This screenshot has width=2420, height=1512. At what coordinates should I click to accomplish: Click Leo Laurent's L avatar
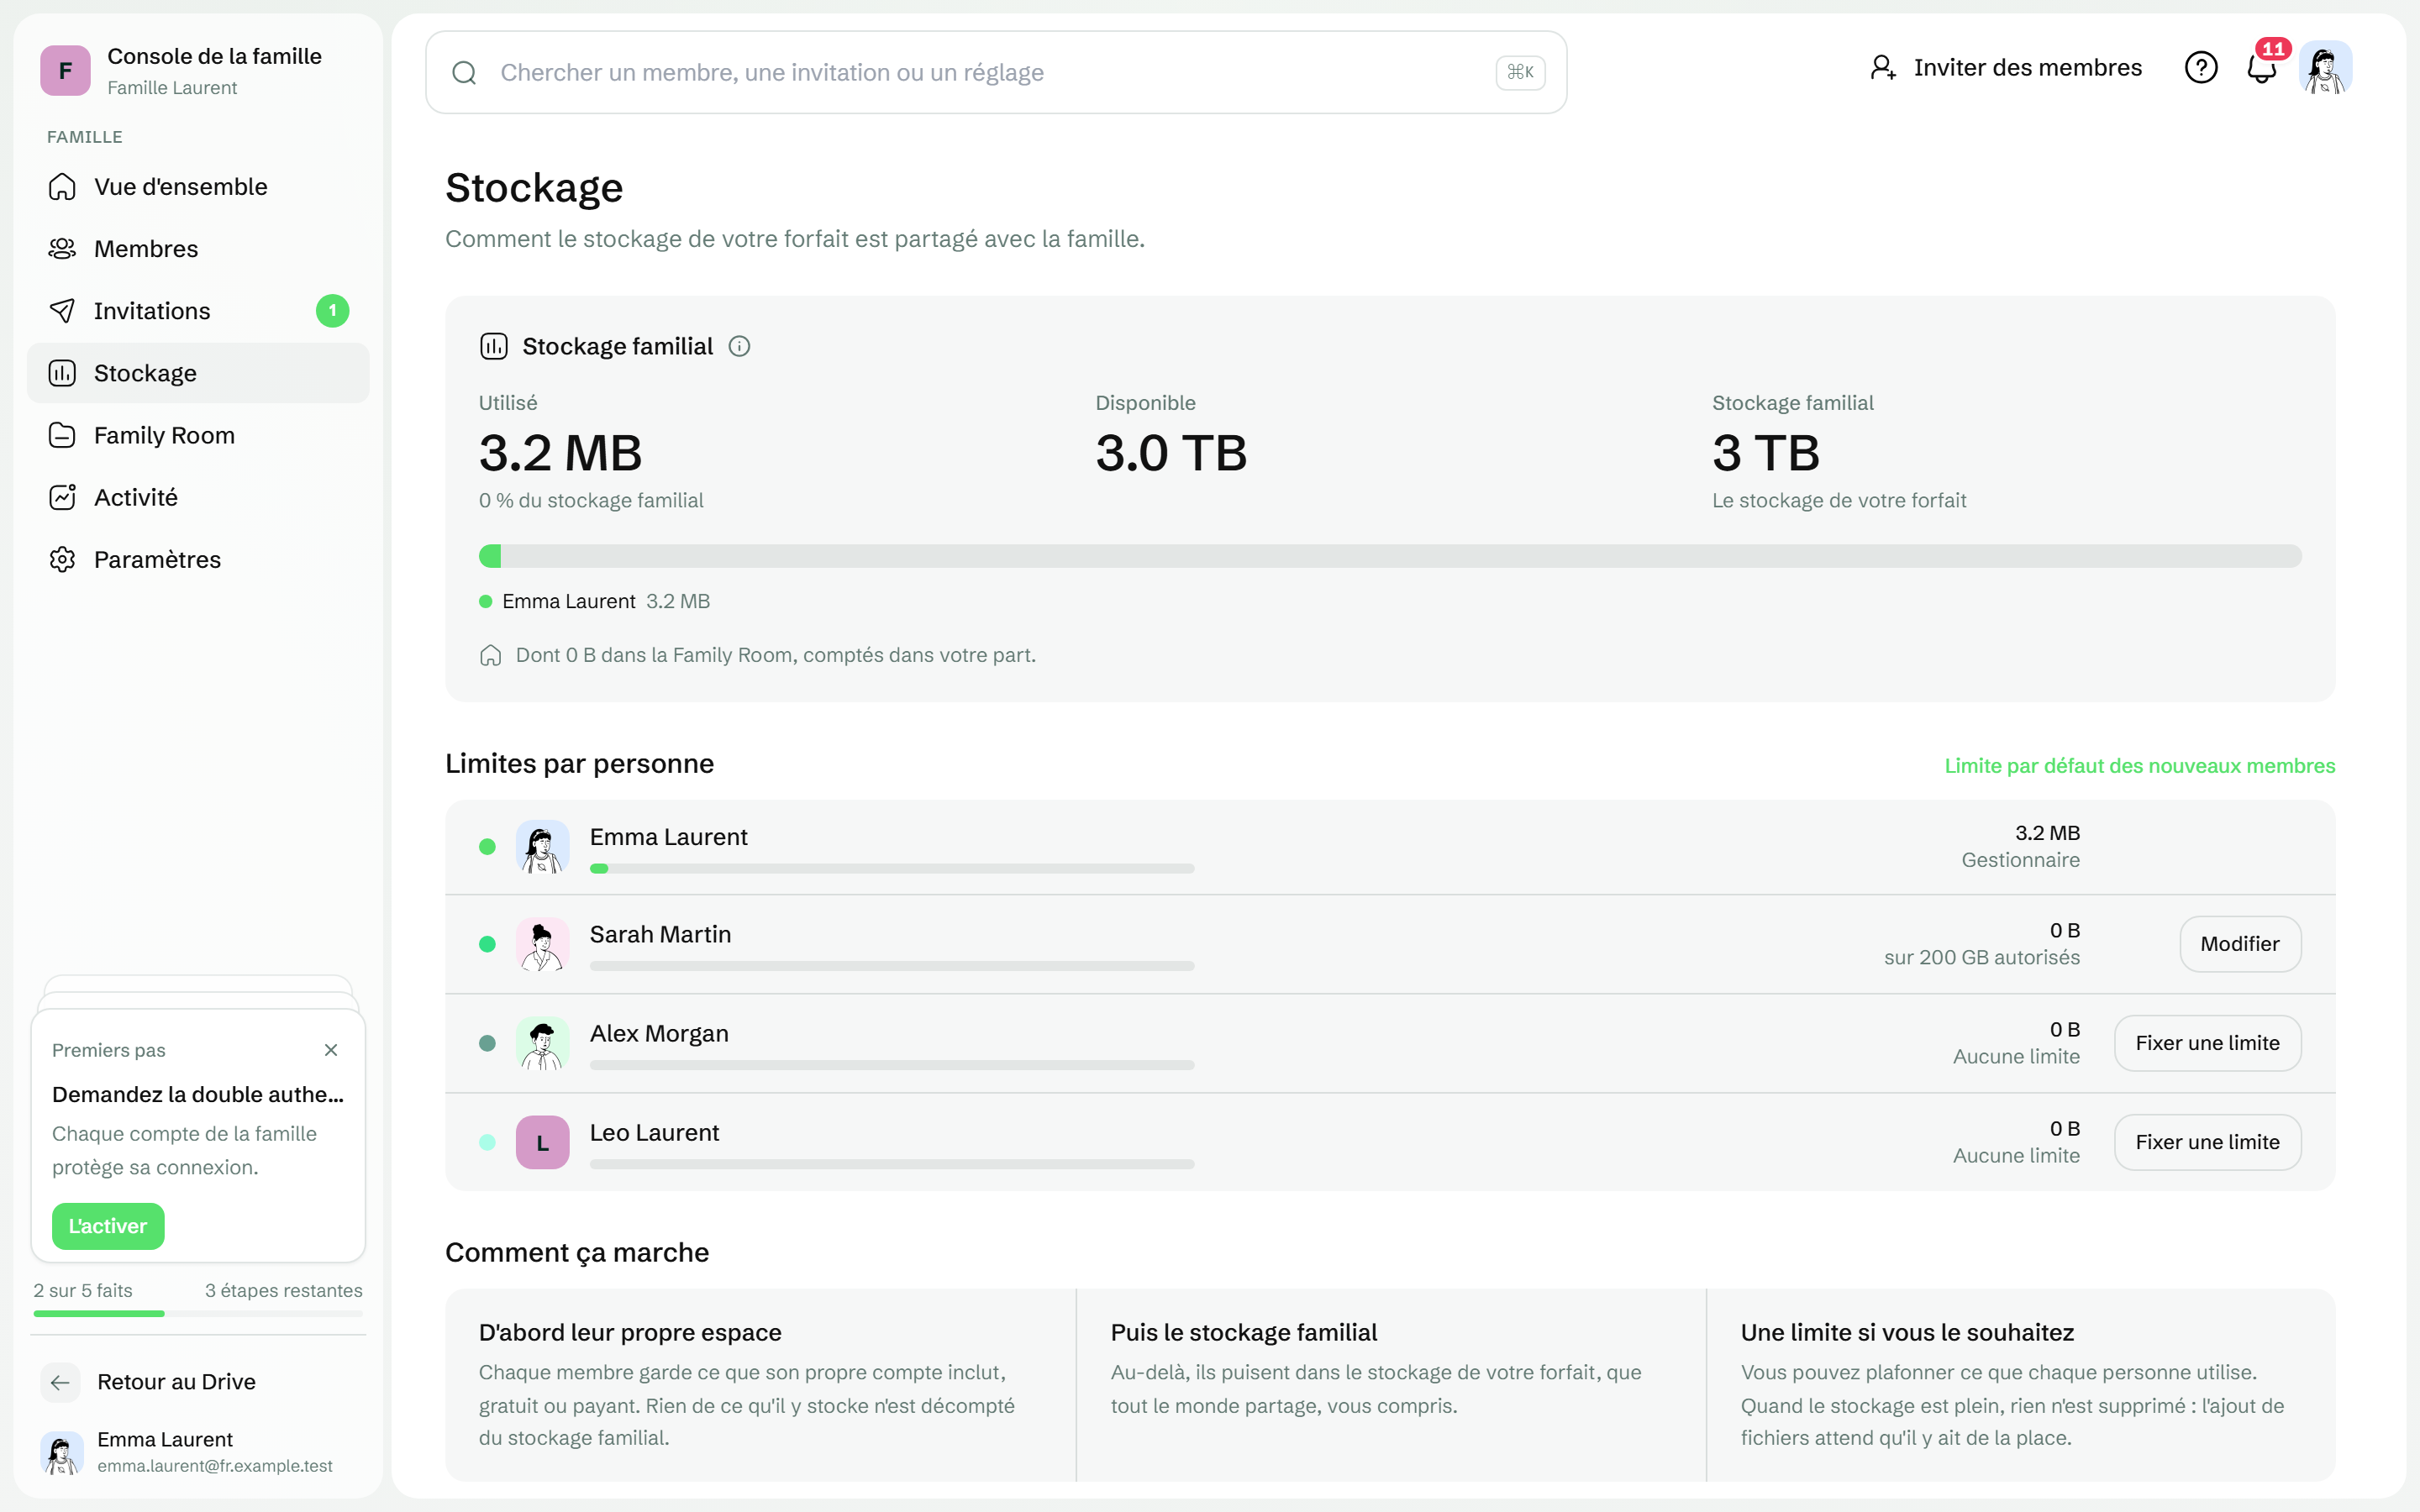tap(542, 1142)
